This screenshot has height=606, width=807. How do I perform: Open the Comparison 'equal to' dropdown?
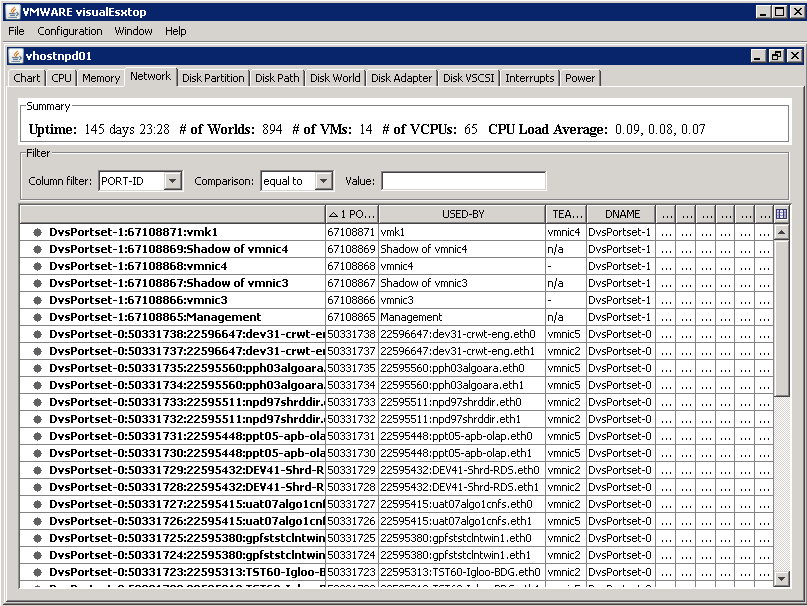[323, 181]
